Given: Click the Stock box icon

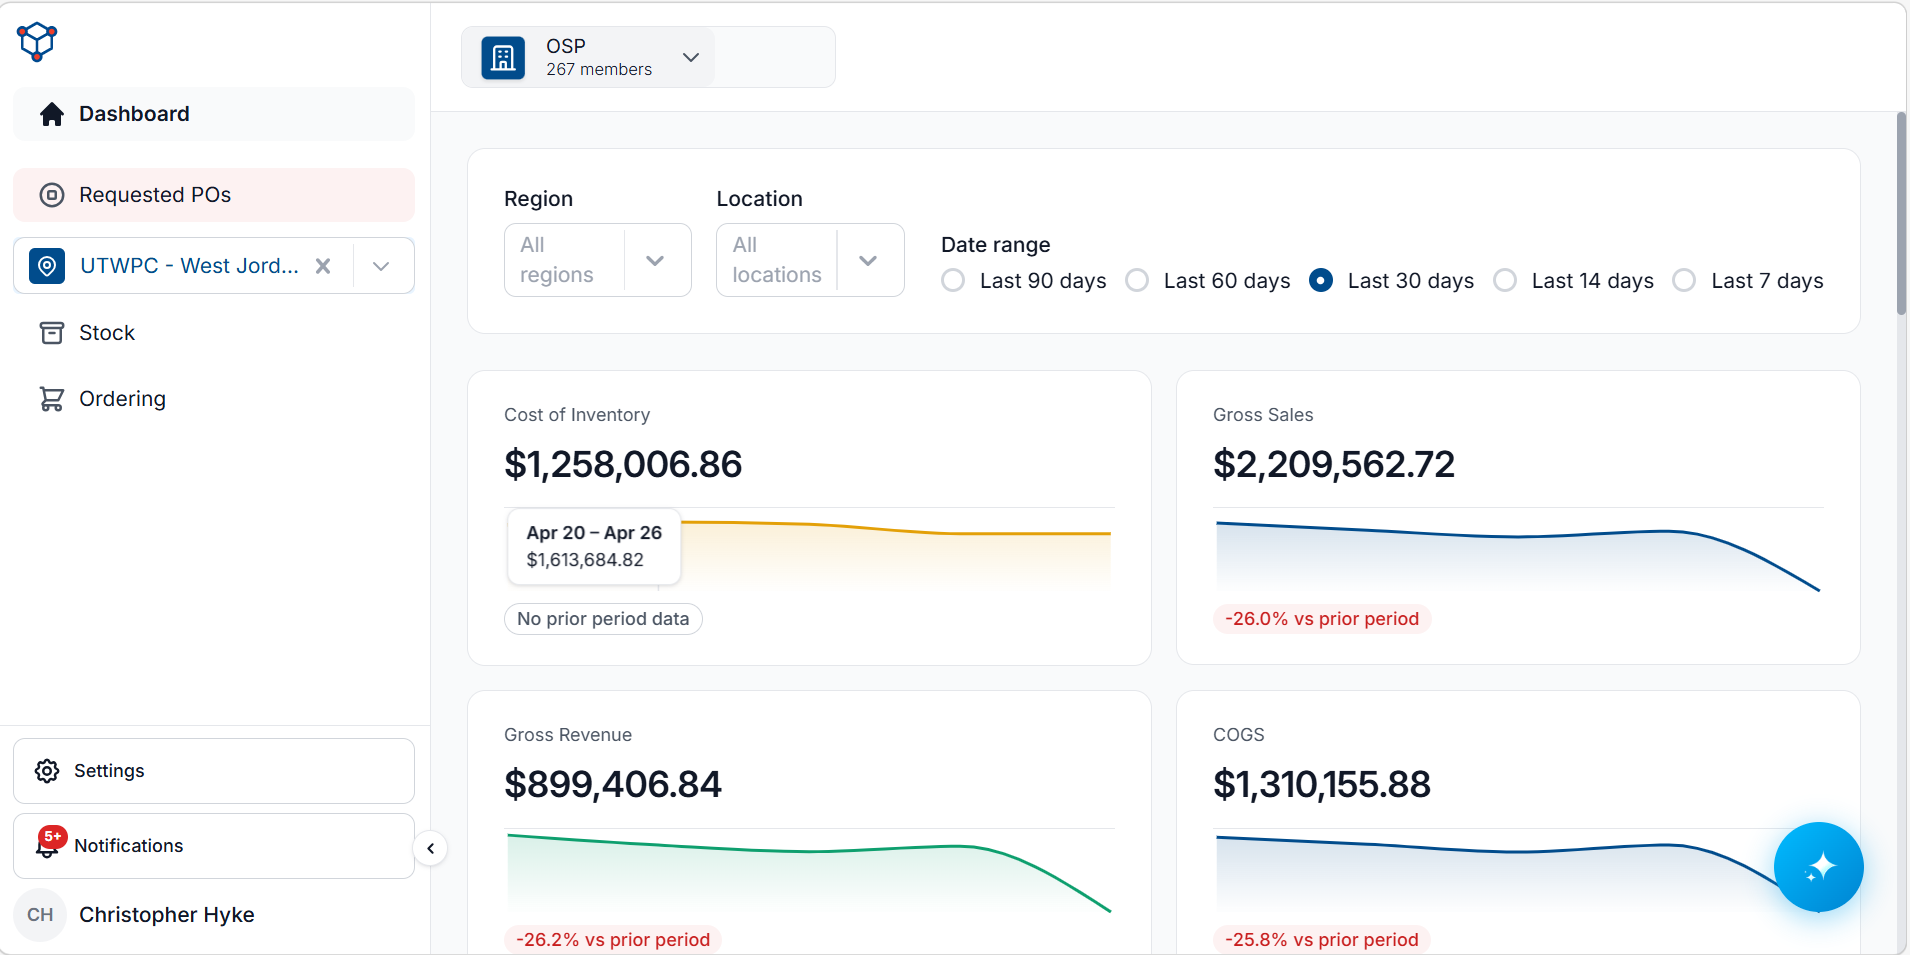Looking at the screenshot, I should point(51,333).
